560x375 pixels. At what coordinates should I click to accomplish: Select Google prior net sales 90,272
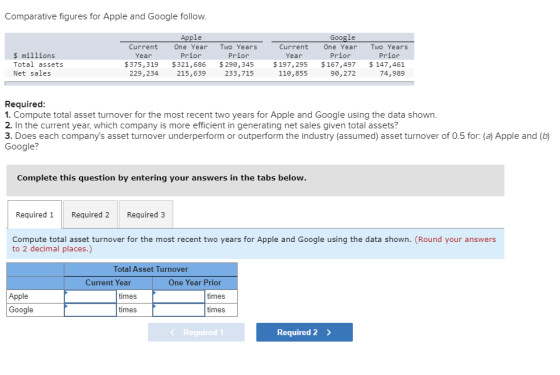[343, 73]
